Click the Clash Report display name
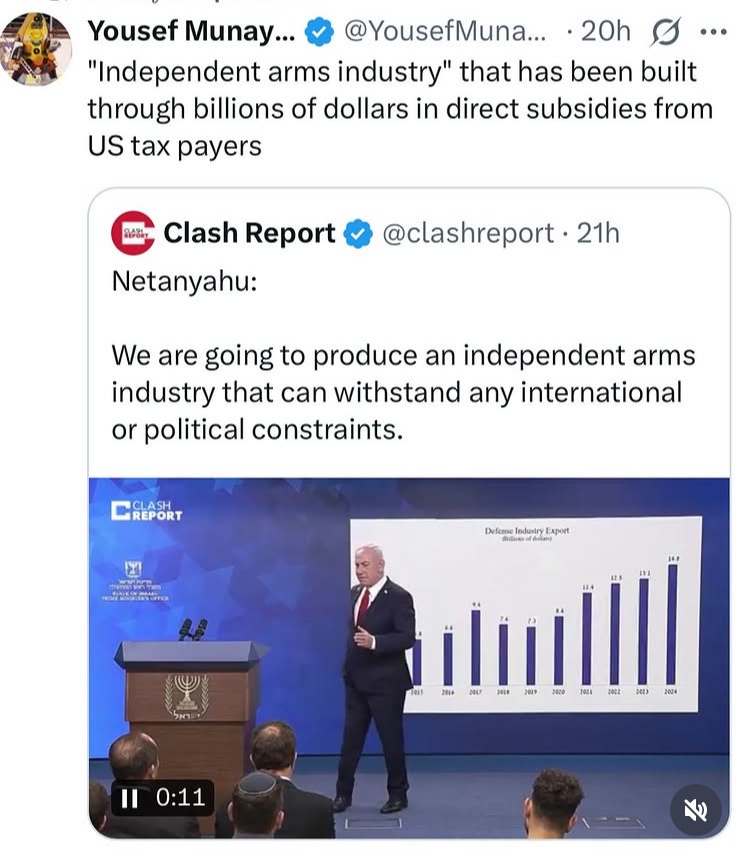 [x=249, y=233]
